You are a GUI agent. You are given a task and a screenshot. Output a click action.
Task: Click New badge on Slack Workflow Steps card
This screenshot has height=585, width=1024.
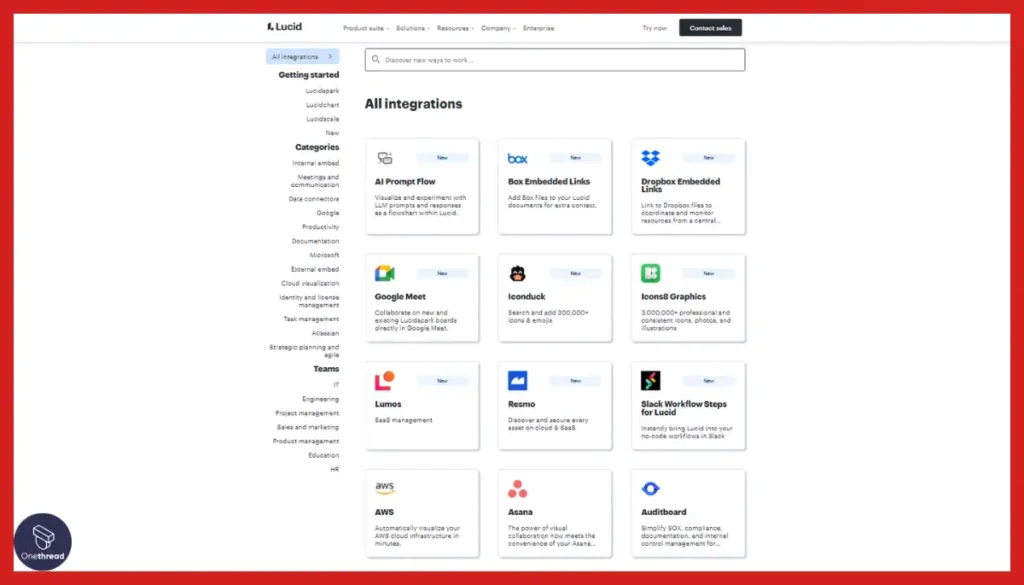[709, 381]
